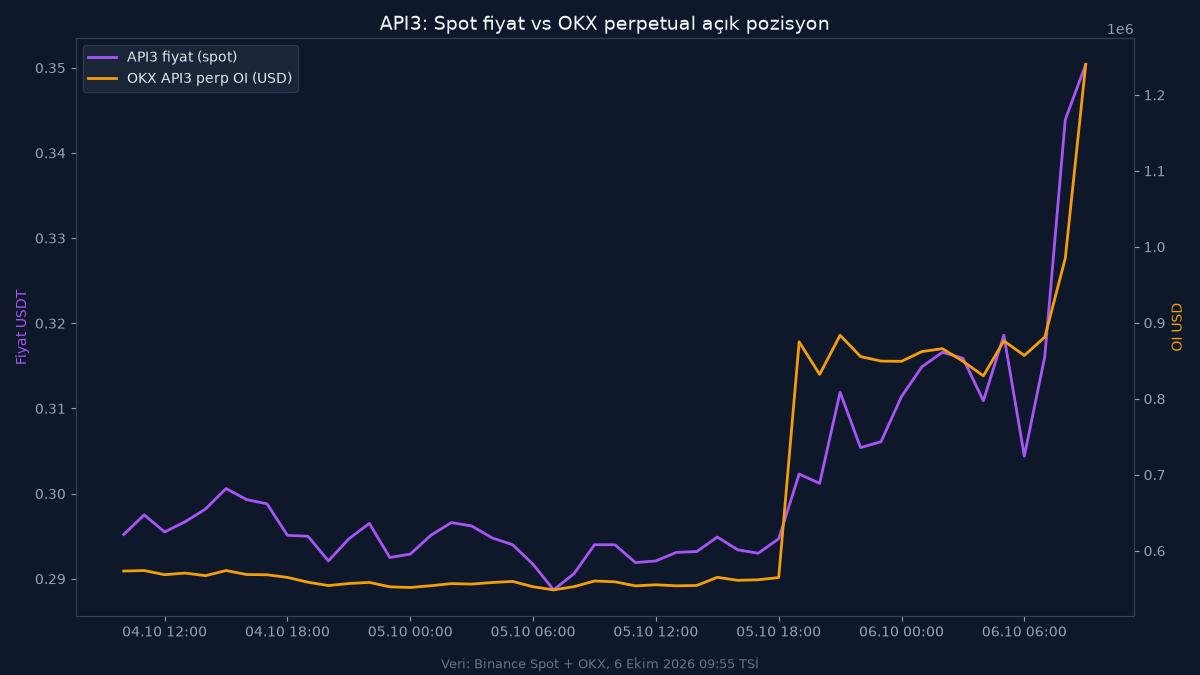The height and width of the screenshot is (675, 1200).
Task: Click the time label '06.10 06:00'
Action: [x=1025, y=632]
